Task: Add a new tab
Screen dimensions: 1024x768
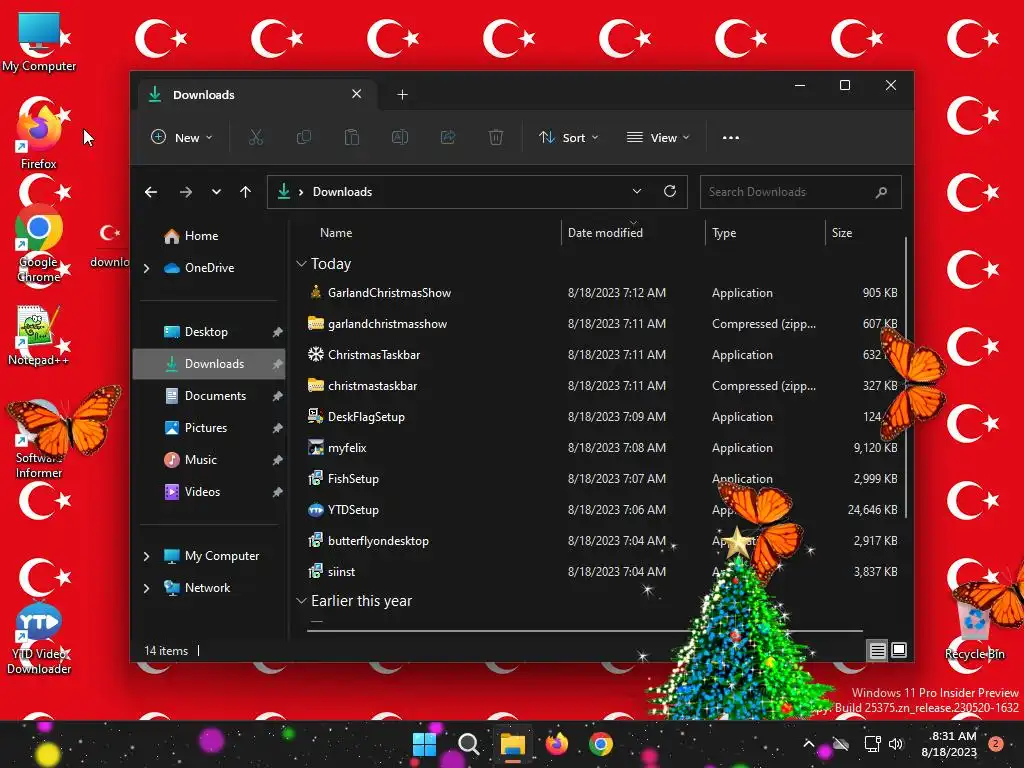Action: [x=402, y=95]
